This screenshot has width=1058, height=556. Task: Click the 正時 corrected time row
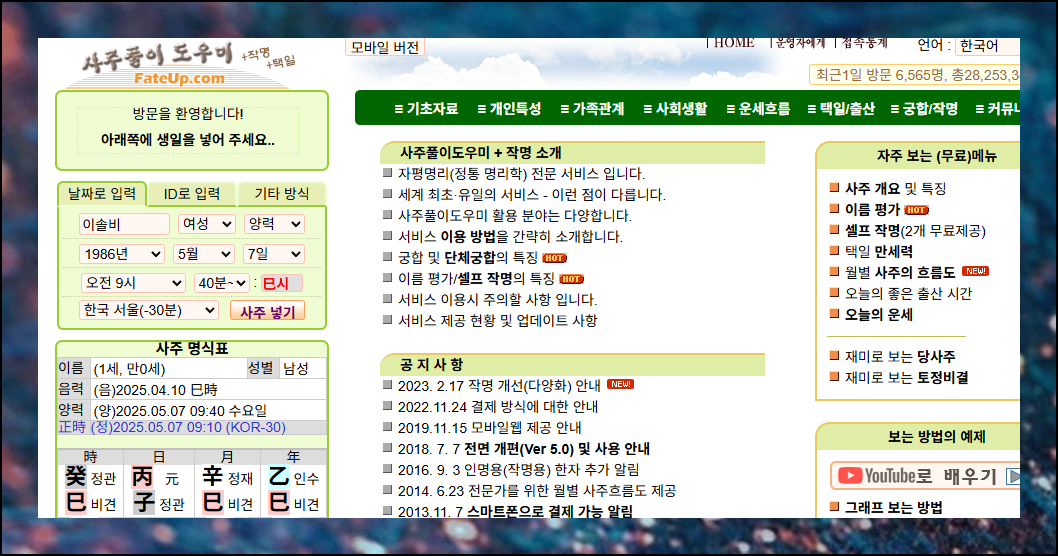point(192,427)
